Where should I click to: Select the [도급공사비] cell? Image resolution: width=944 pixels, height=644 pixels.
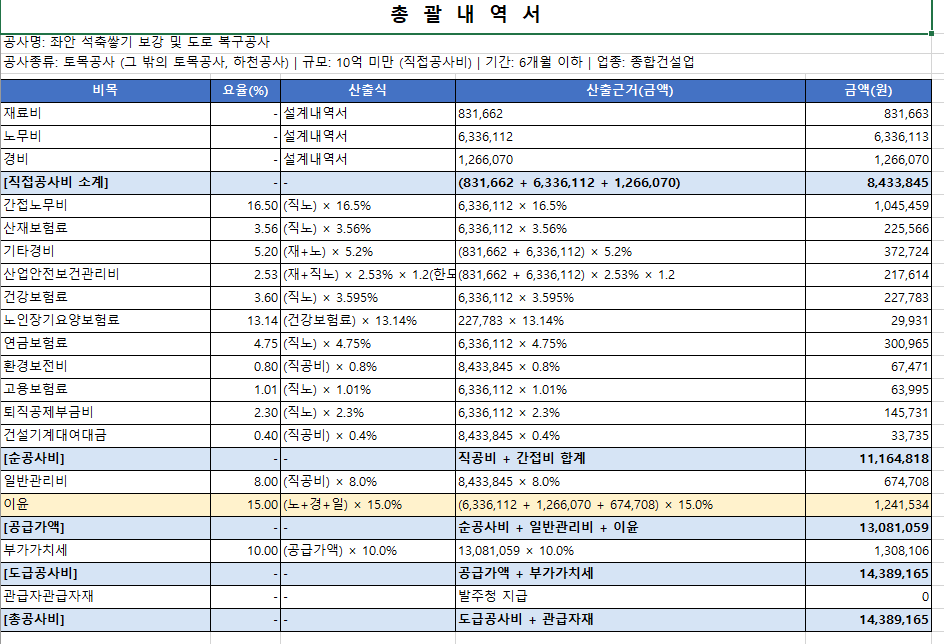point(105,574)
